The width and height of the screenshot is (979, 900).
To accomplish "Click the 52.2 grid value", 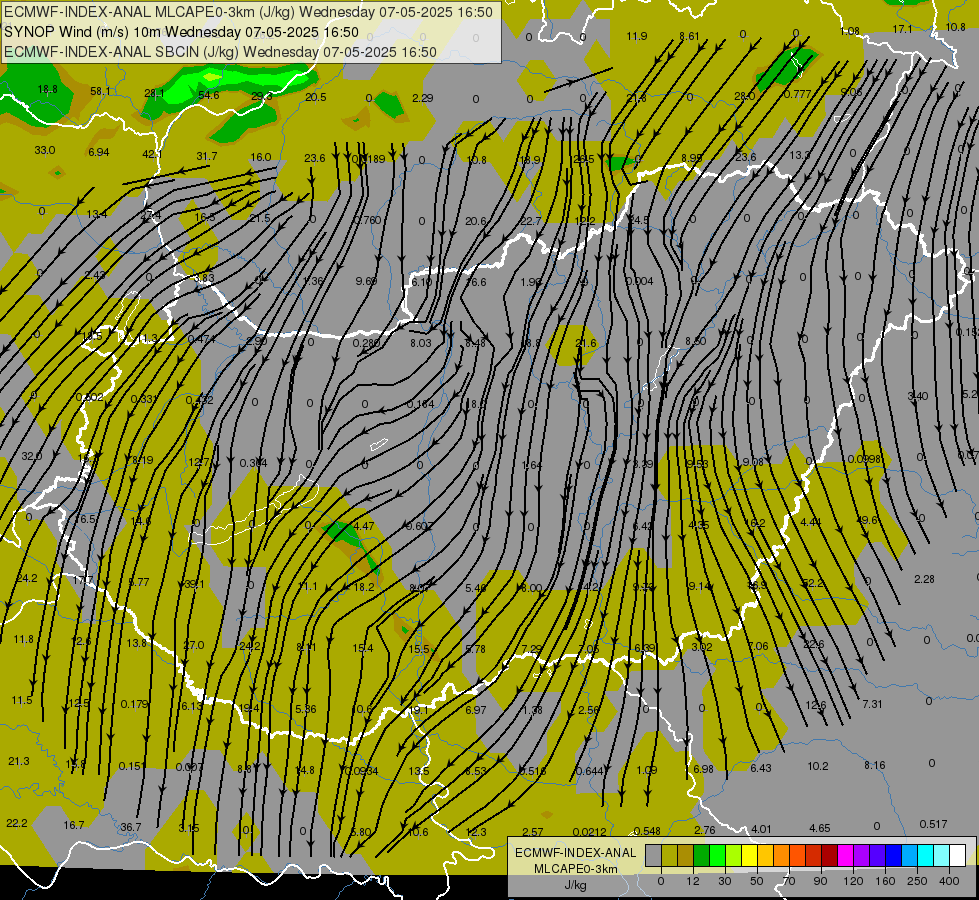I will 813,583.
